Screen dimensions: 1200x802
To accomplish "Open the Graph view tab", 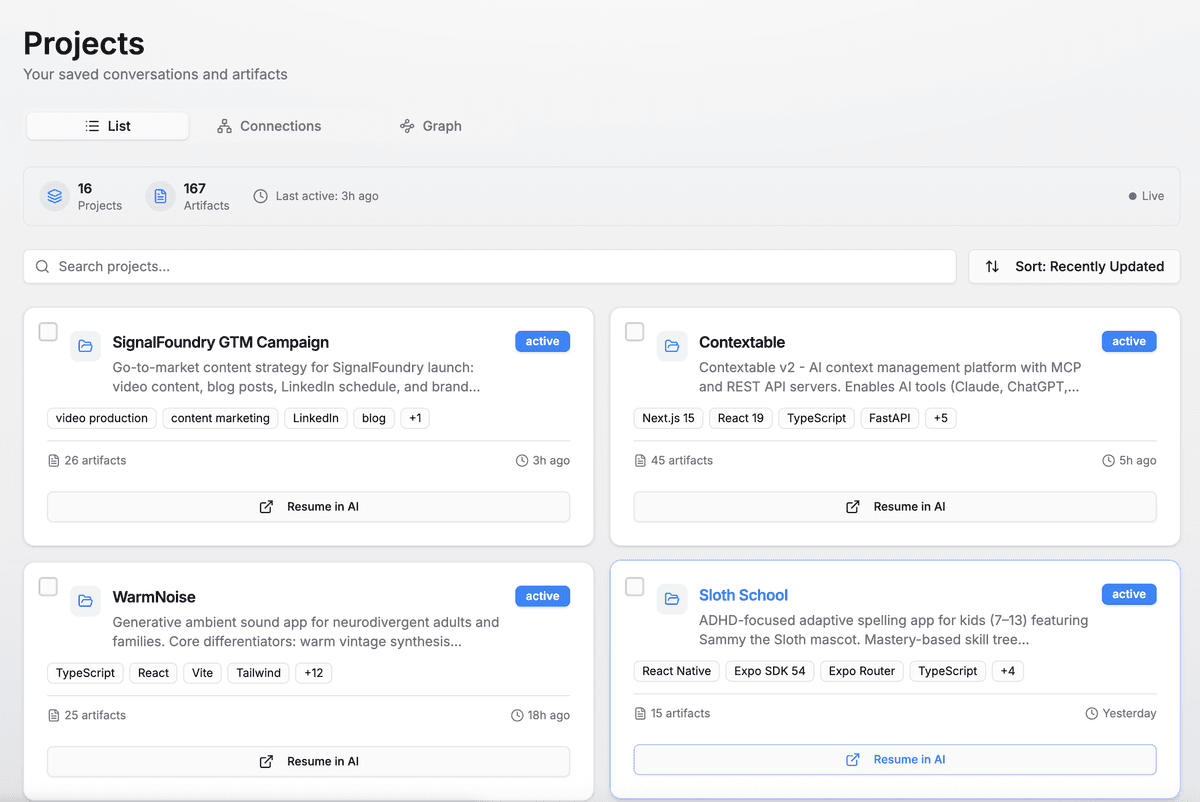I will 430,126.
